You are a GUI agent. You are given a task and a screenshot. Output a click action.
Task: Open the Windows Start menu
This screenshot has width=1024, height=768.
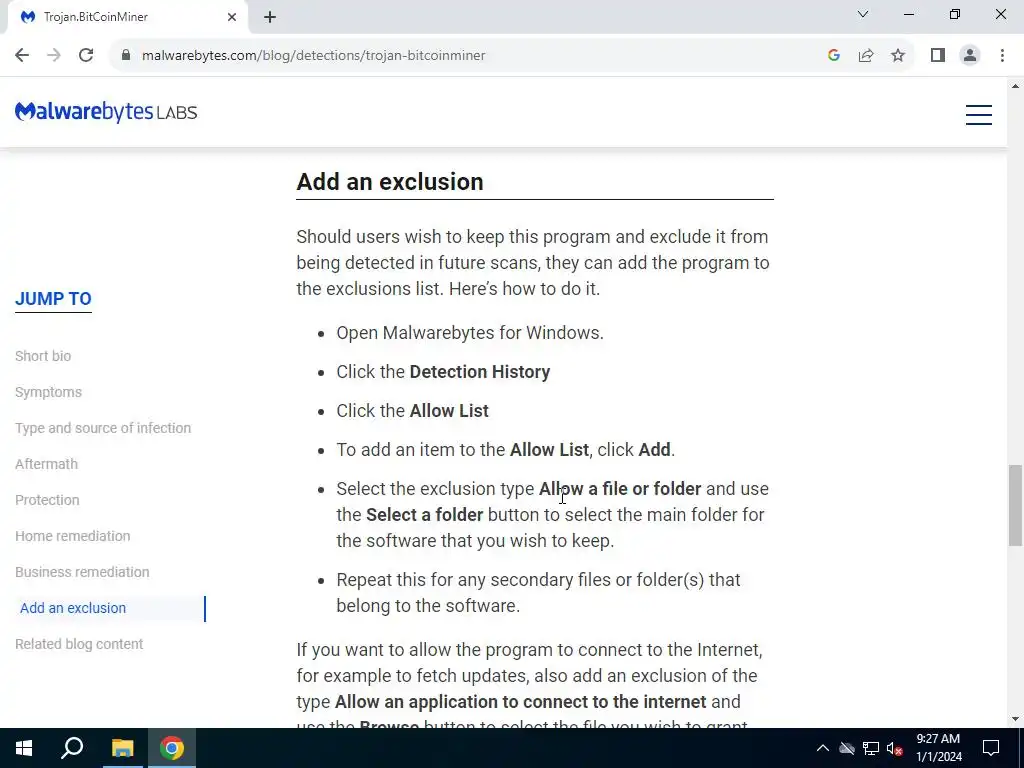(x=24, y=748)
